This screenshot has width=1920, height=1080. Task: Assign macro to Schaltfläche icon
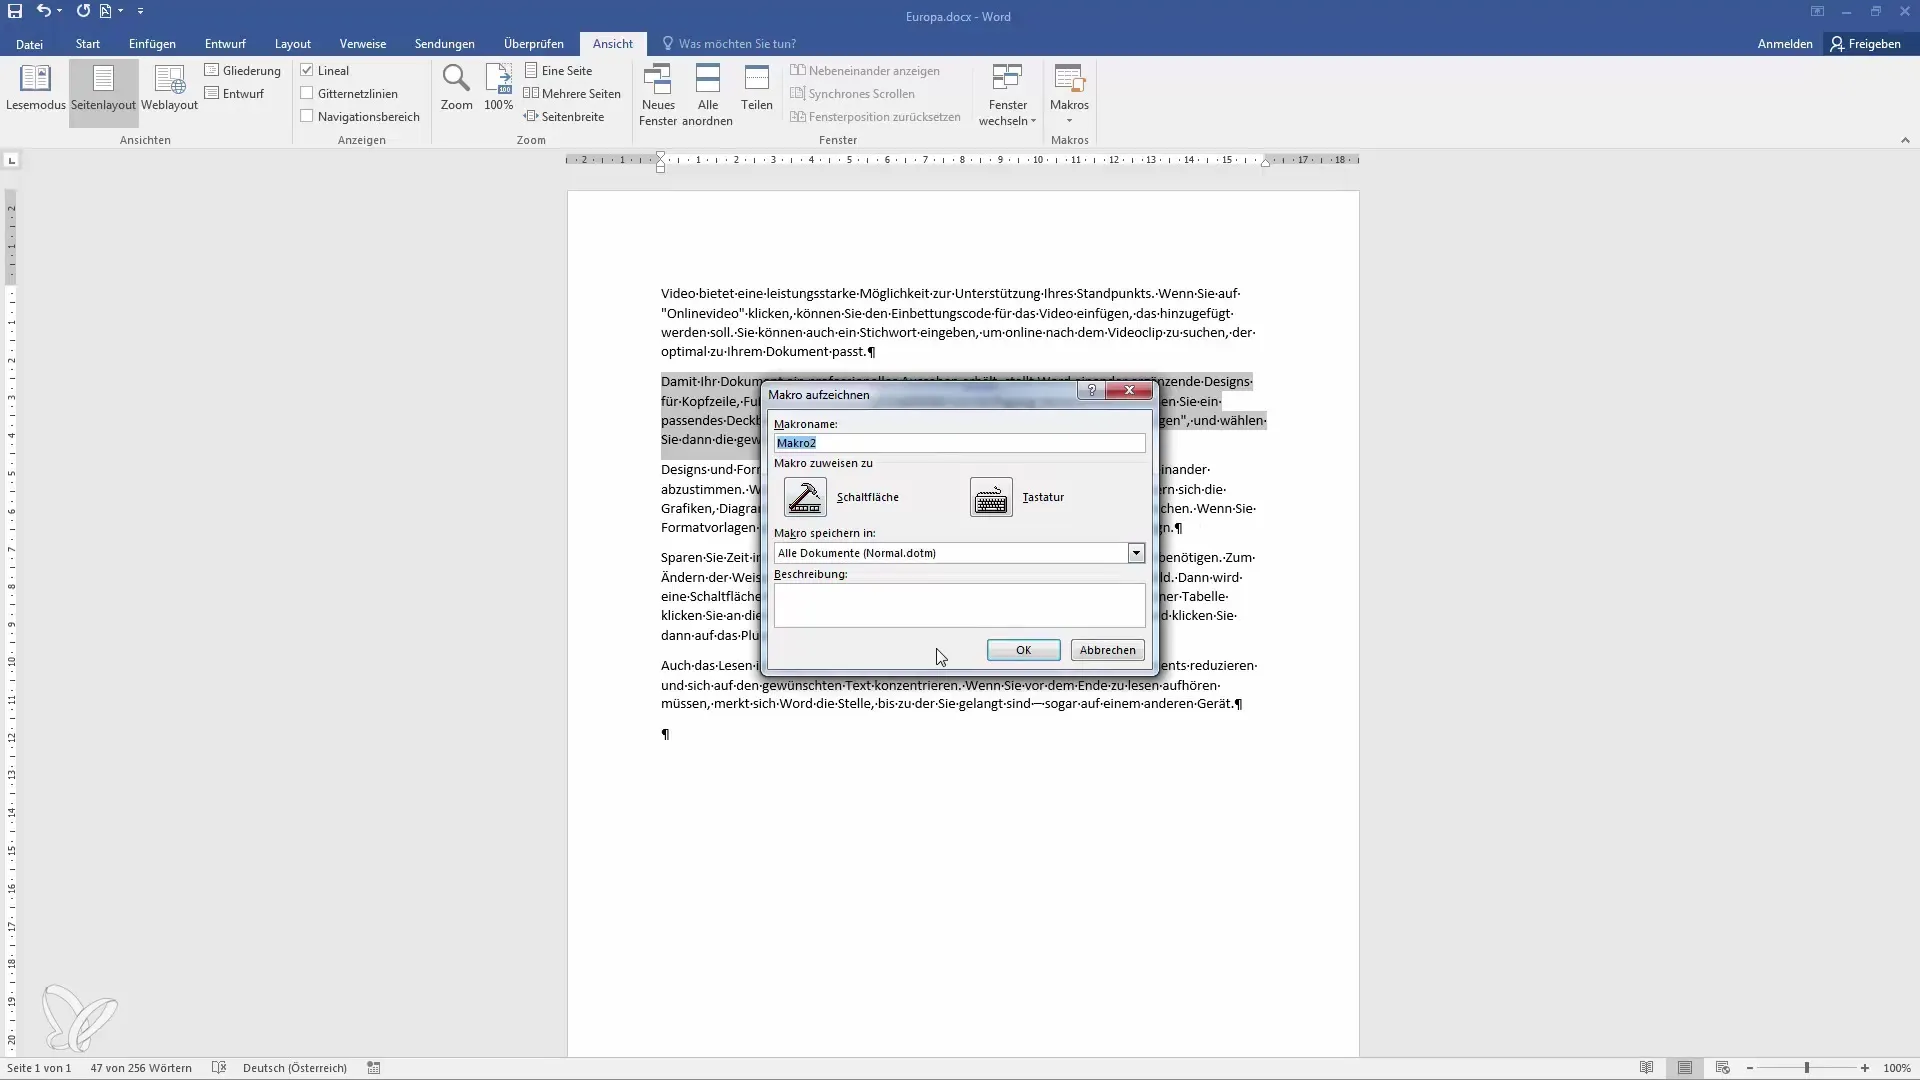tap(805, 497)
